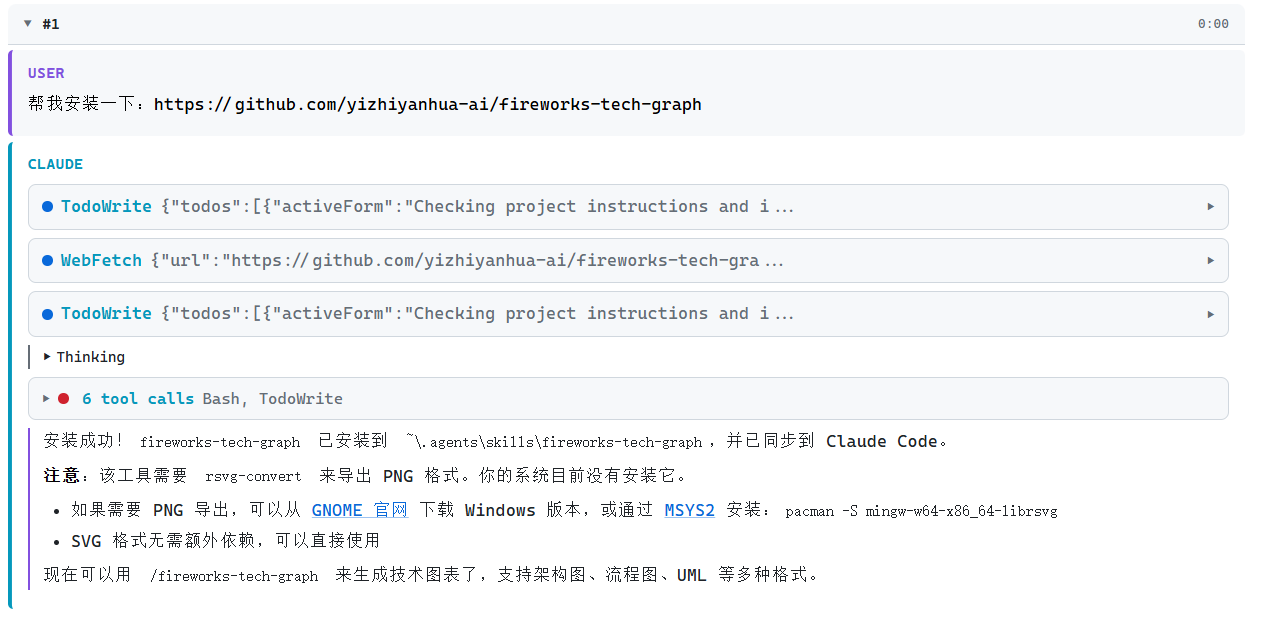Click the 0:00 timestamp

click(1213, 24)
